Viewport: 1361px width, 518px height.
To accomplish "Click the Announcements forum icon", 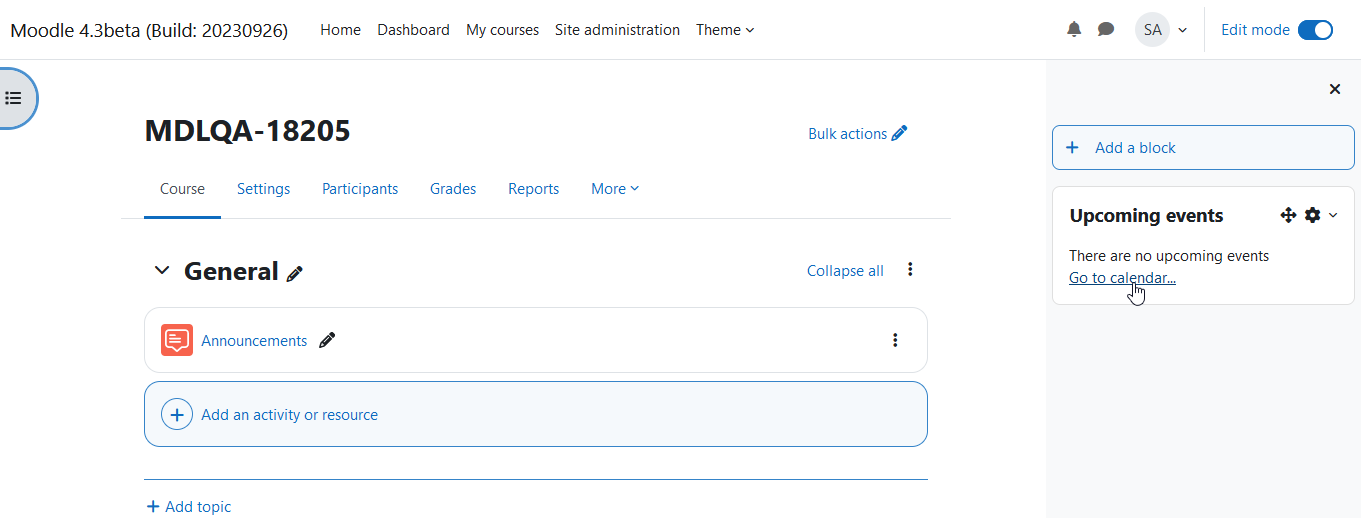I will [x=177, y=340].
